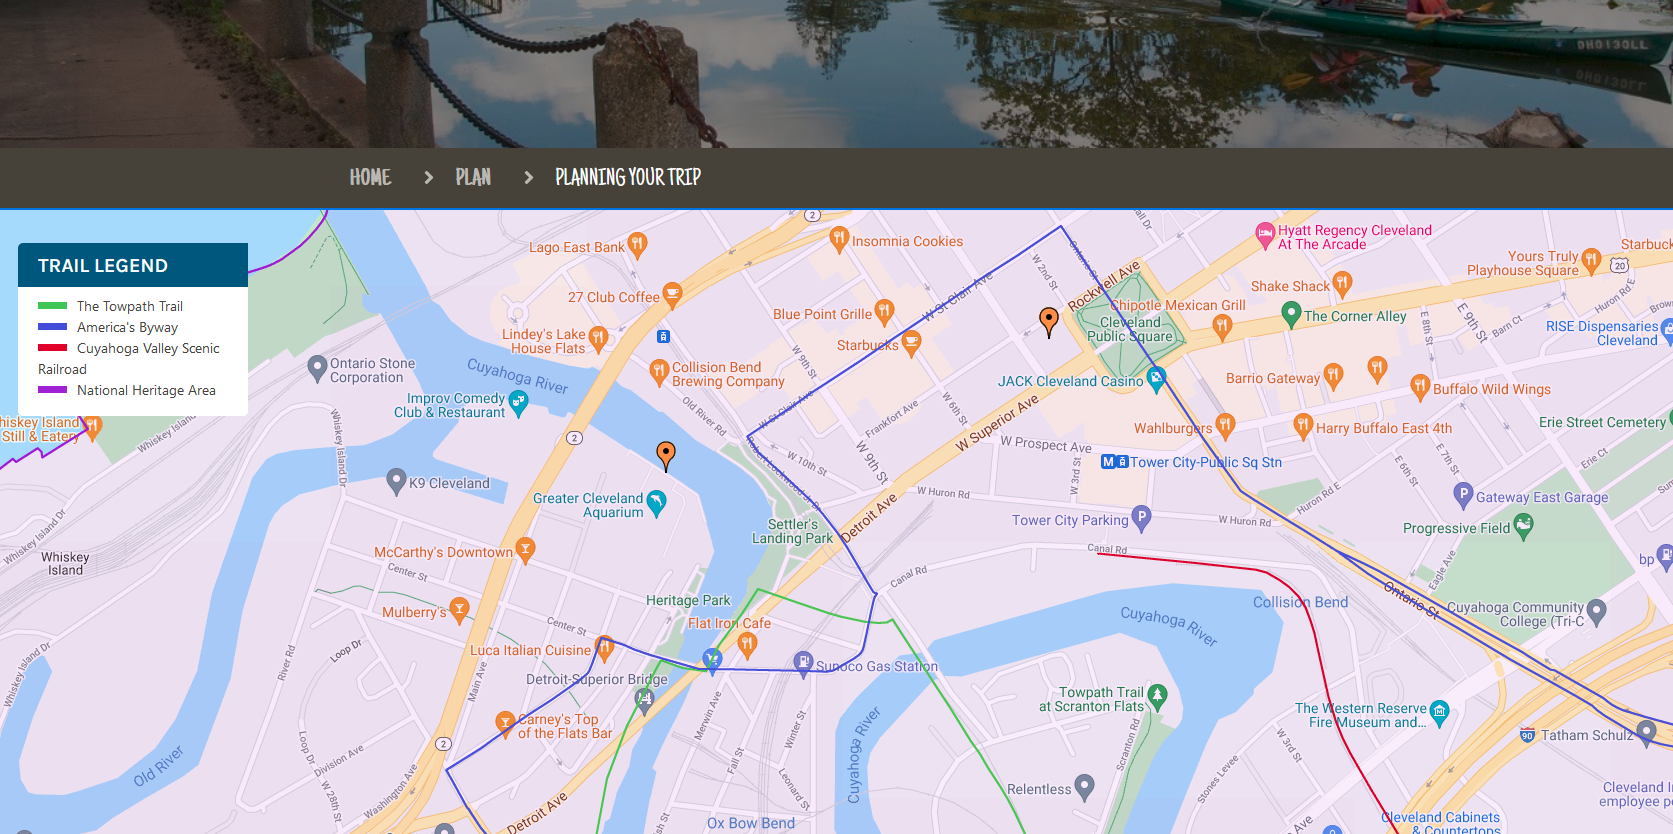Open the Relentless location pin
1673x834 pixels.
[1084, 786]
